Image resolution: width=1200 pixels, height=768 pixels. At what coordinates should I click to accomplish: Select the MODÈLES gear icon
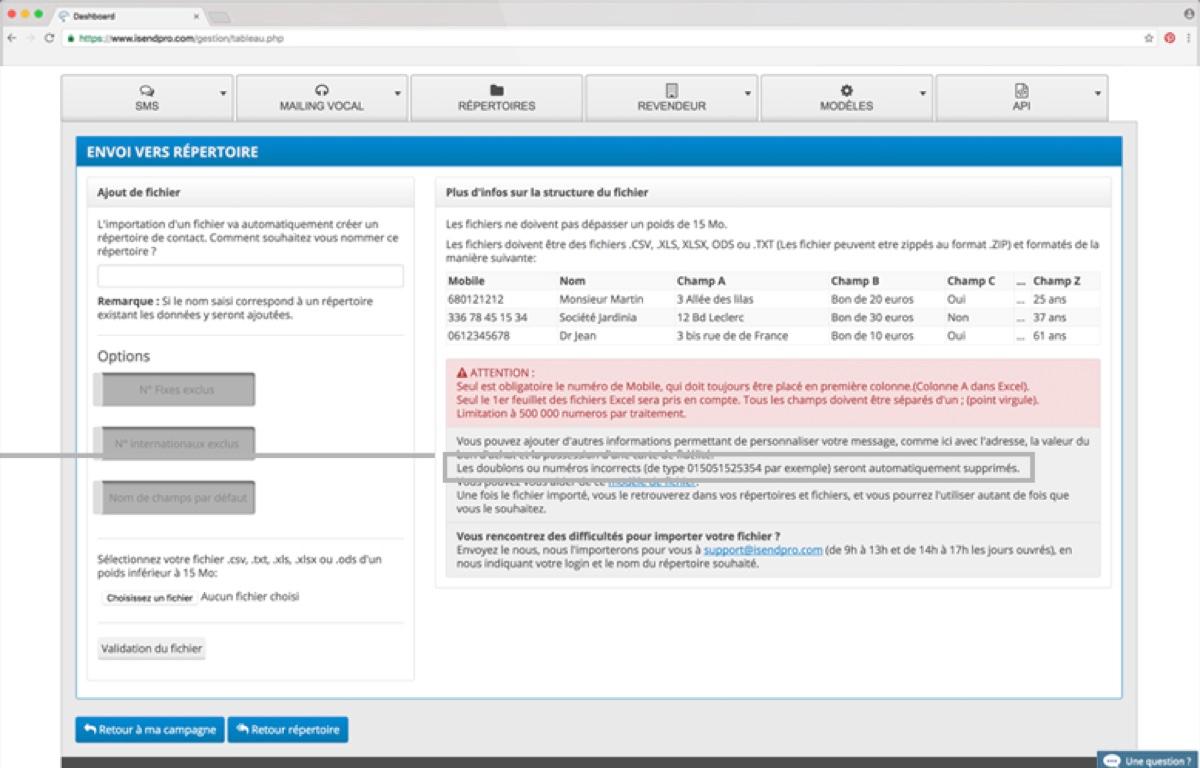845,90
